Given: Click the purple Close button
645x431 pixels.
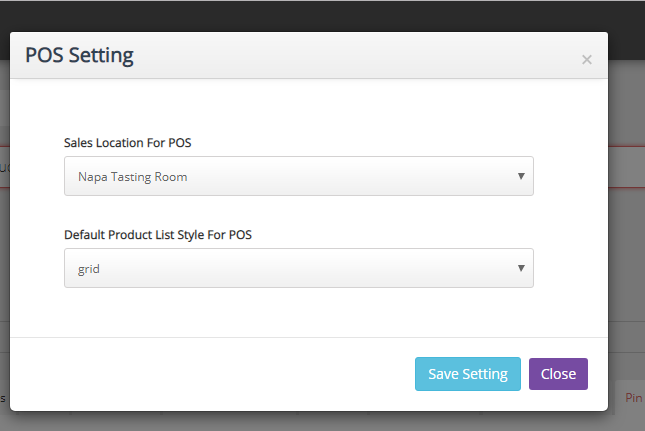Looking at the screenshot, I should pyautogui.click(x=558, y=374).
